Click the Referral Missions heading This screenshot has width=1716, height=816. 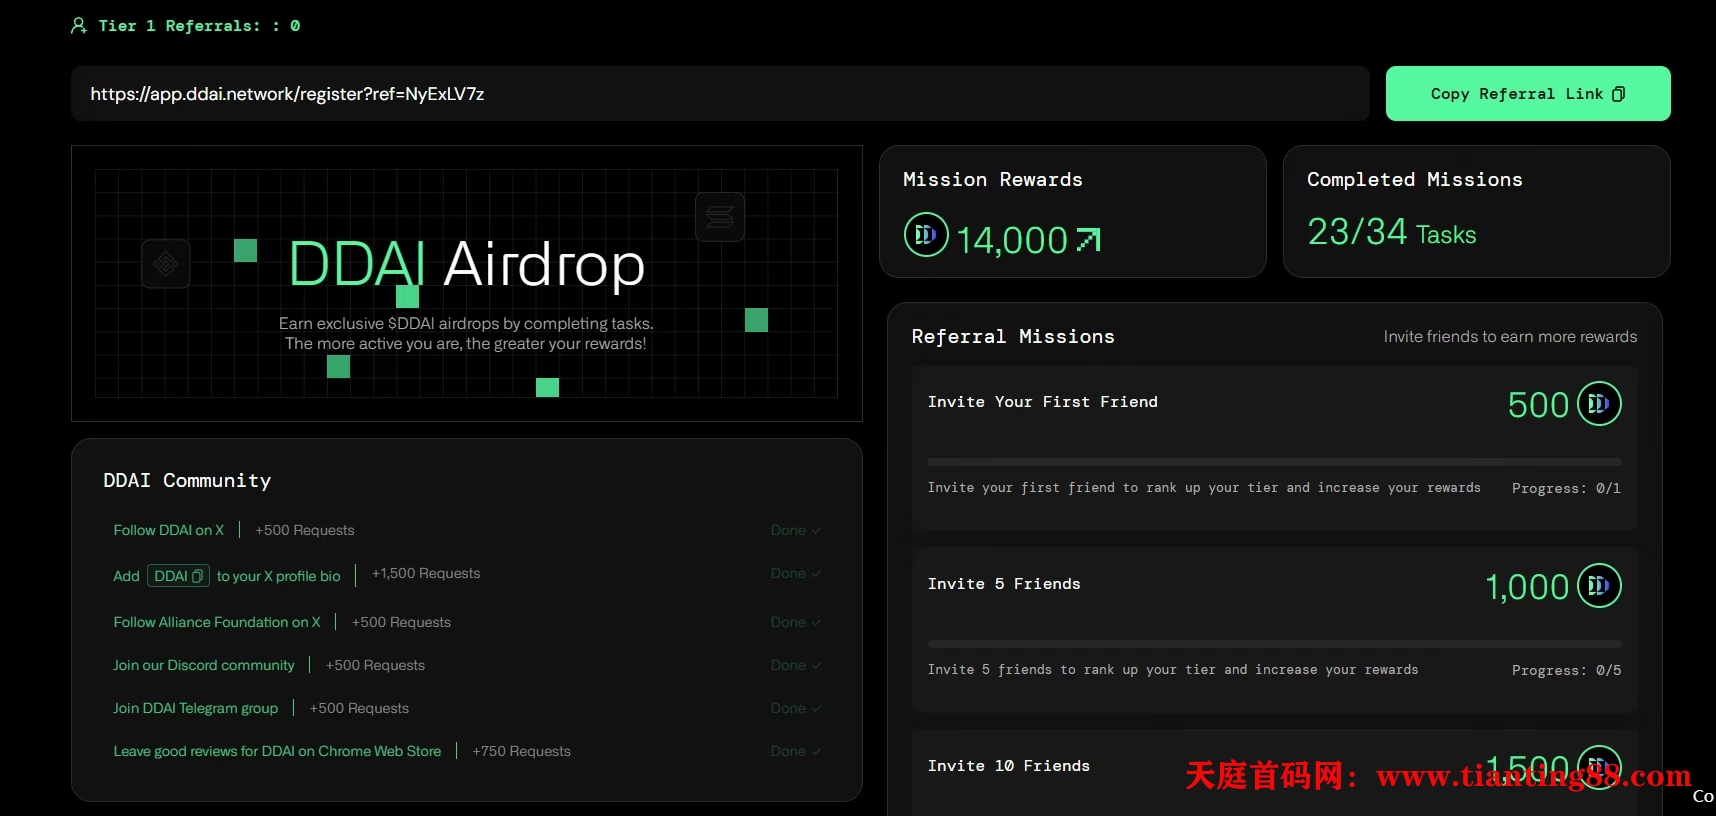1013,337
